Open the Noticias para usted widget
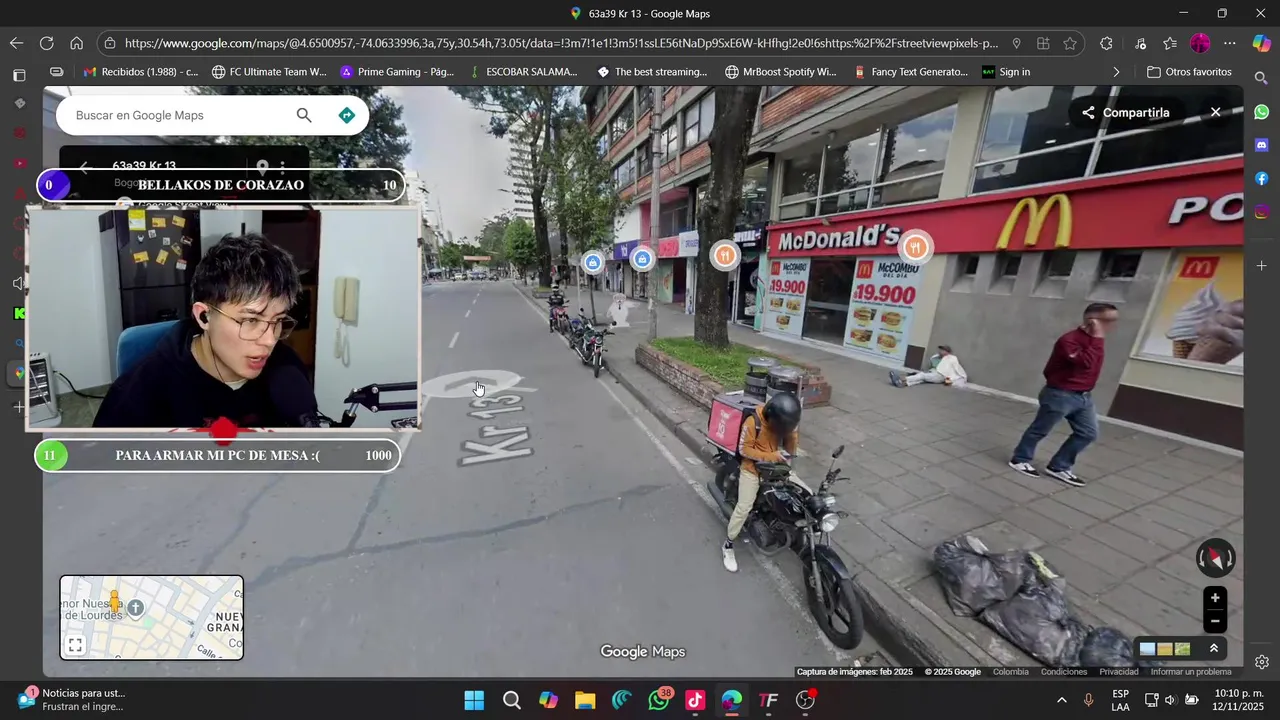The width and height of the screenshot is (1280, 720). (x=70, y=699)
